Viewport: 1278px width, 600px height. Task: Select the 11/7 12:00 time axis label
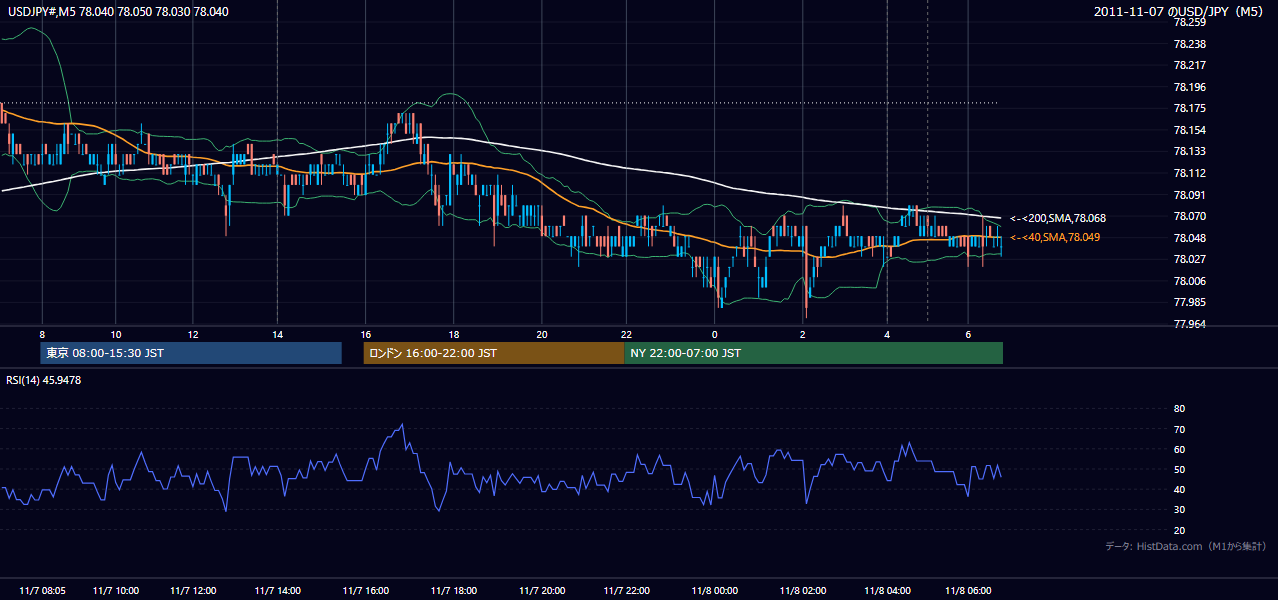click(x=195, y=590)
